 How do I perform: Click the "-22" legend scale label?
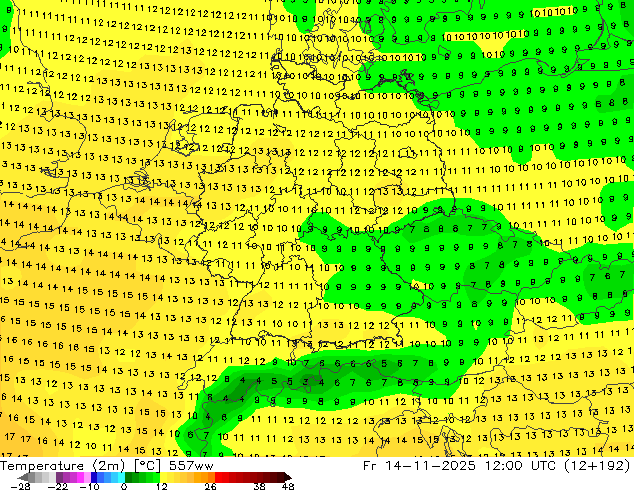[57, 486]
